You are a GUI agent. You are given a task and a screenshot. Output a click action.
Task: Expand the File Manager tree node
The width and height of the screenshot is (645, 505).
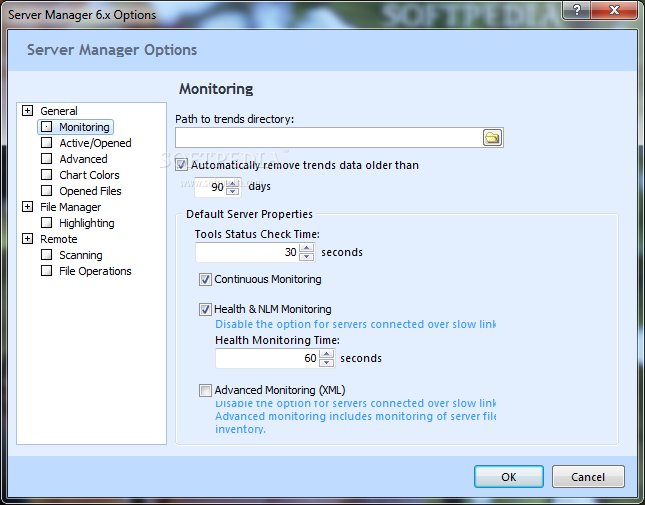pyautogui.click(x=28, y=207)
